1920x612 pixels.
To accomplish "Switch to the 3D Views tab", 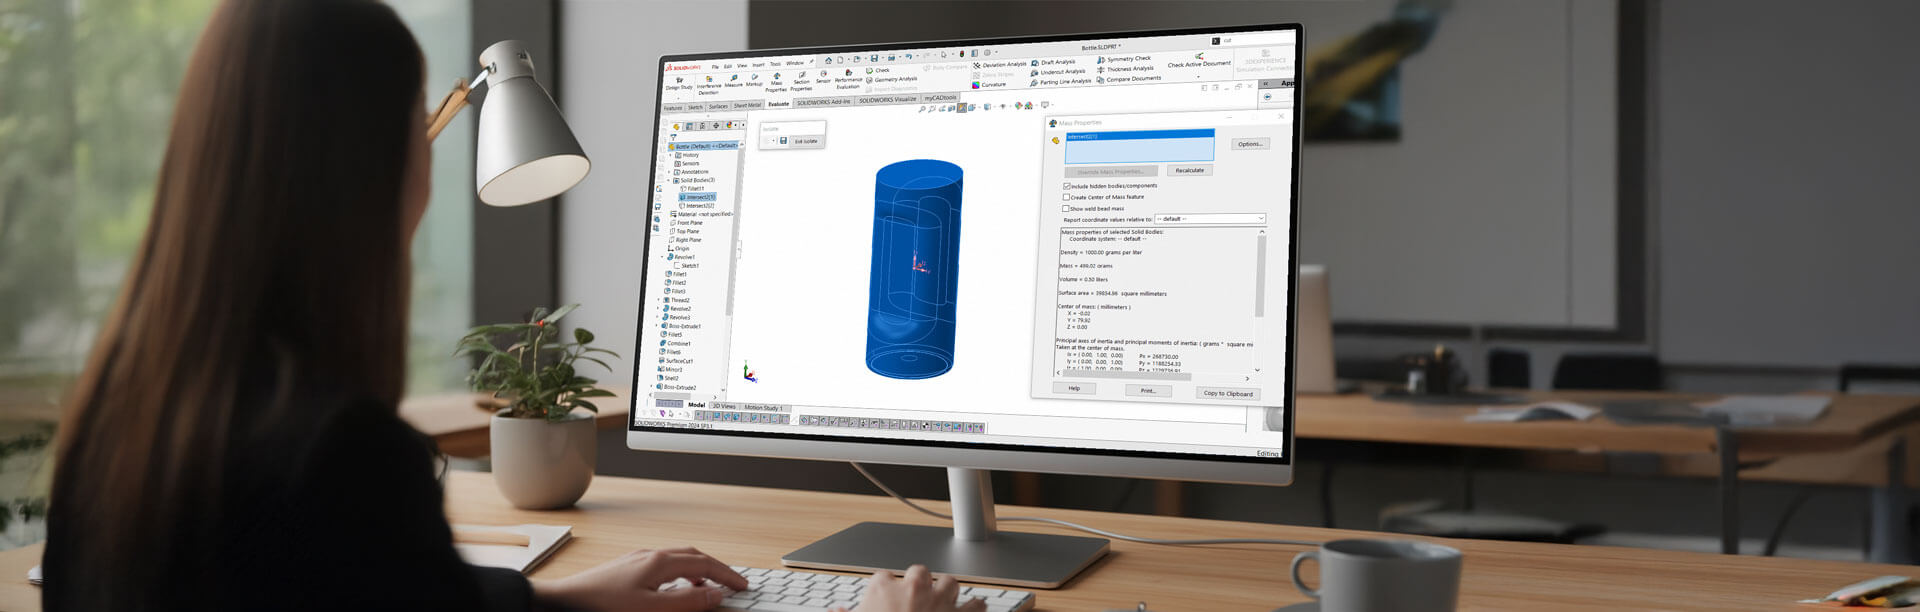I will (x=722, y=406).
